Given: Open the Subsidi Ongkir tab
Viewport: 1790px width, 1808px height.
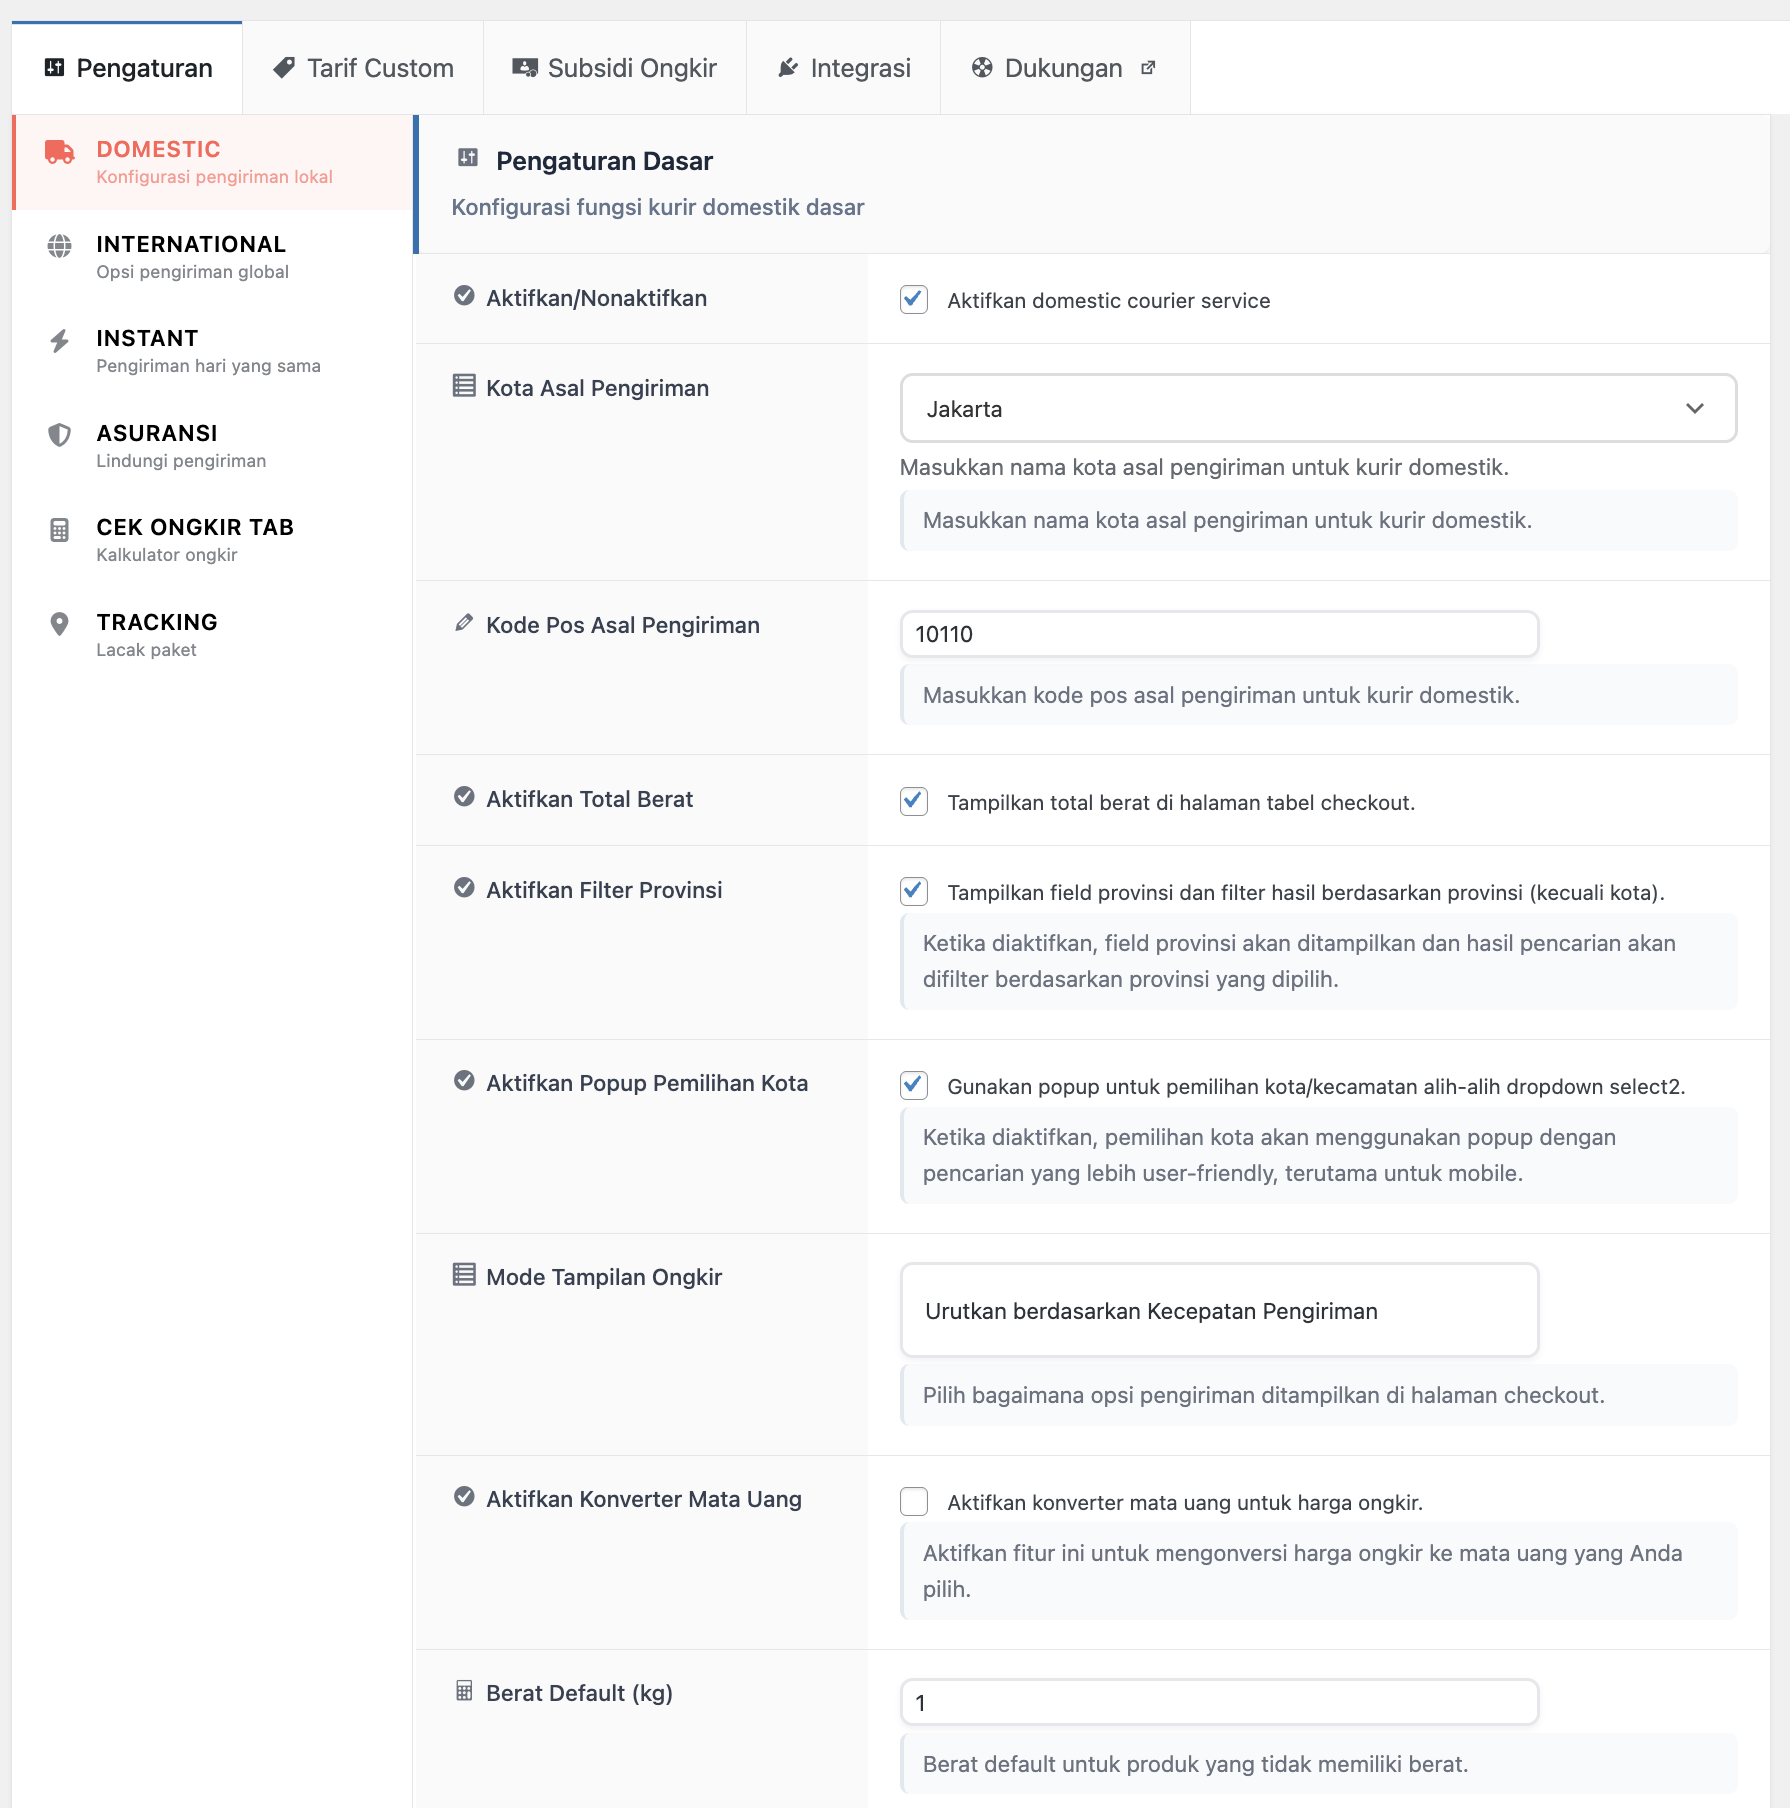Looking at the screenshot, I should [615, 68].
